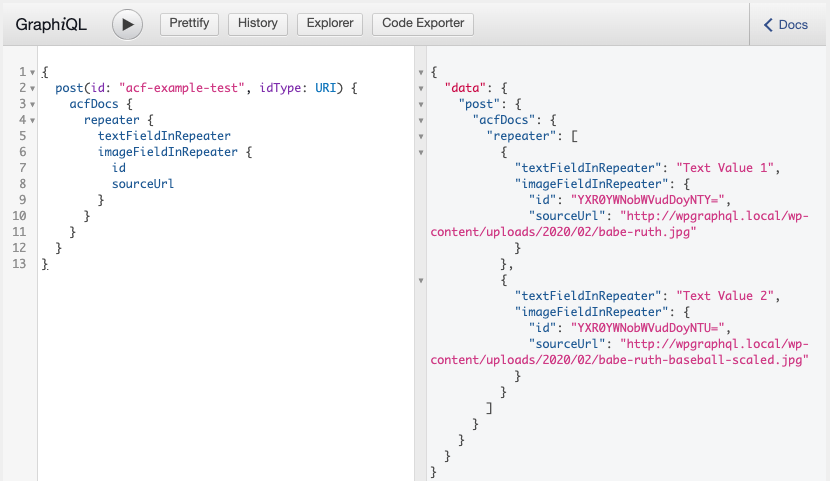Collapse second "imageFieldInRepeater" object in the response
Image resolution: width=830 pixels, height=481 pixels.
click(x=421, y=312)
